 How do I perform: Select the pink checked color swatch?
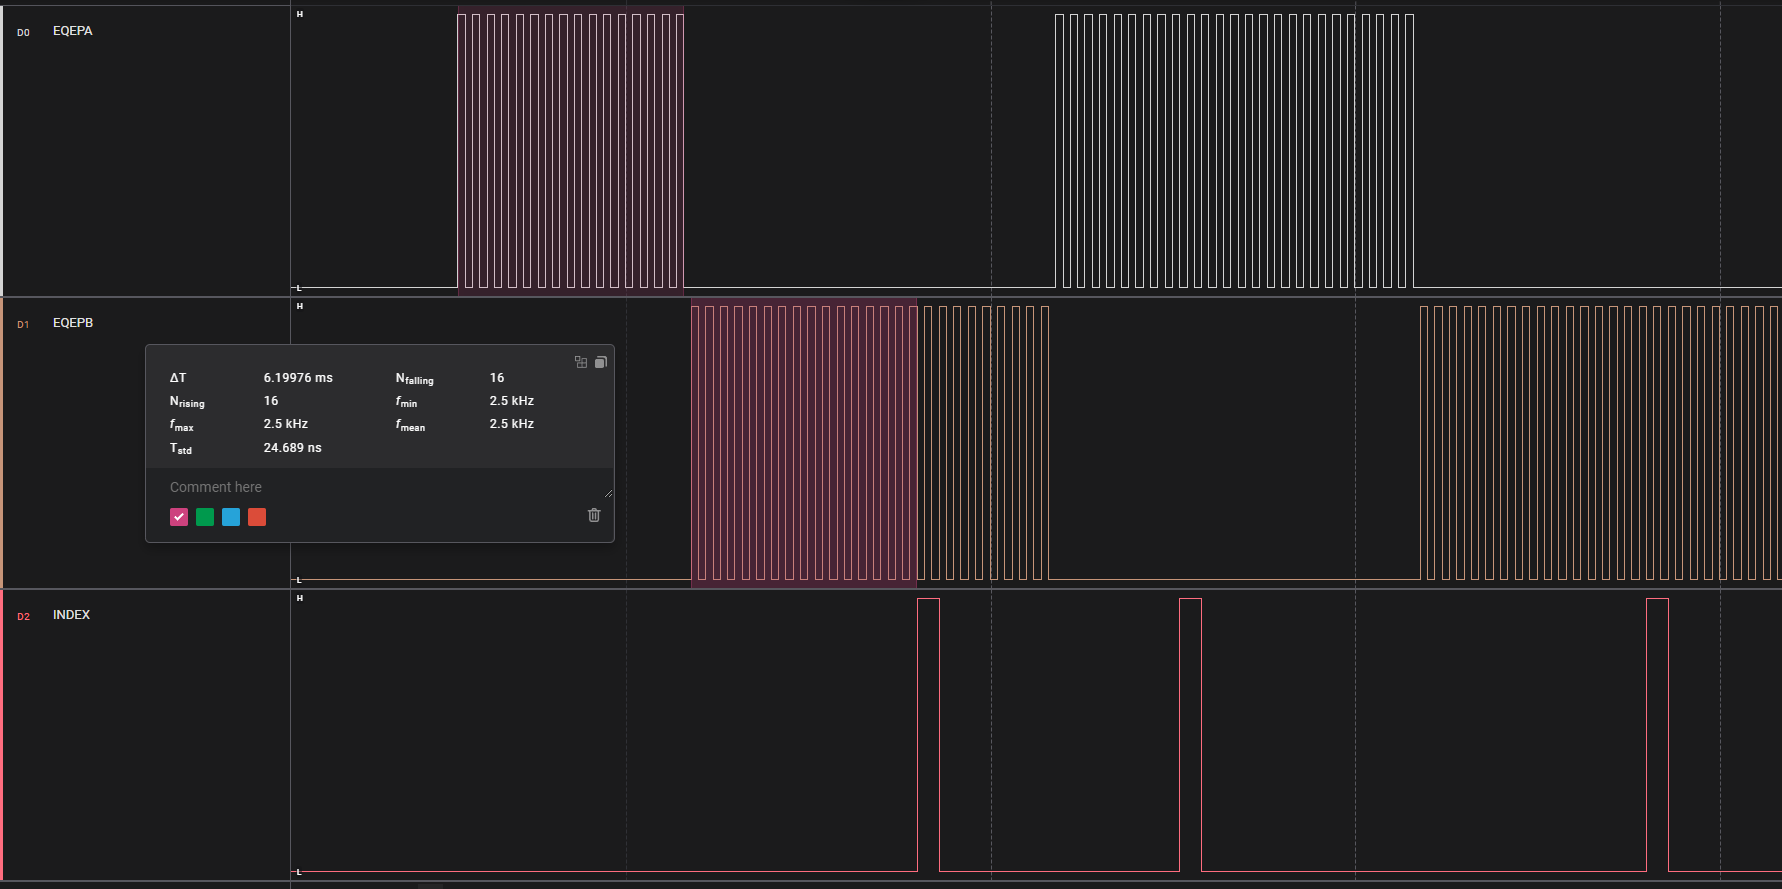tap(179, 517)
